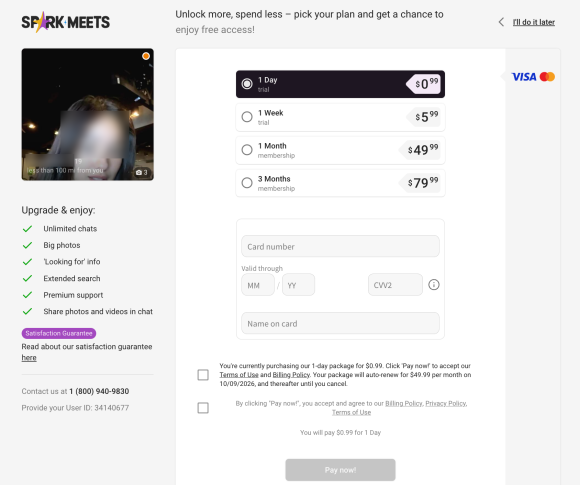Screen dimensions: 580x485
Task: Open the centered Terms of Use link
Action: pyautogui.click(x=351, y=412)
